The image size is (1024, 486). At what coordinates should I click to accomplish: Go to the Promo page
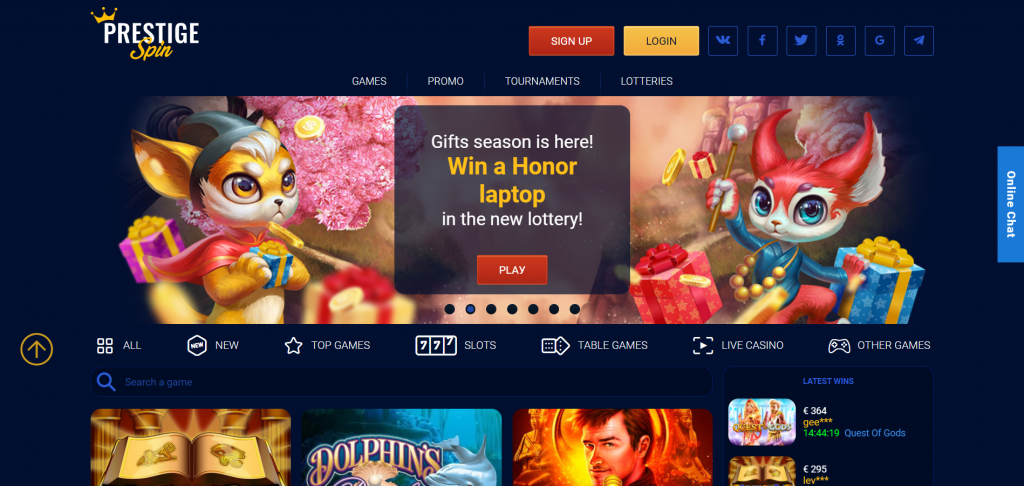coord(445,81)
